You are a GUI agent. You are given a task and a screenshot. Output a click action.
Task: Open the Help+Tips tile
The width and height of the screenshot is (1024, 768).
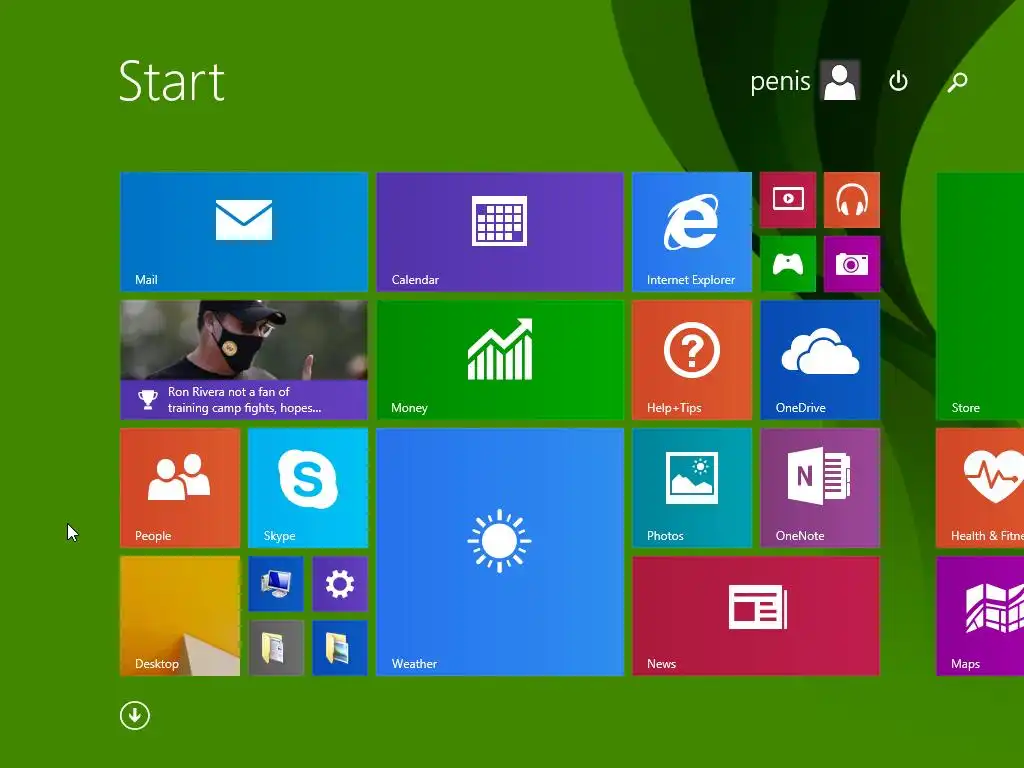click(x=692, y=360)
